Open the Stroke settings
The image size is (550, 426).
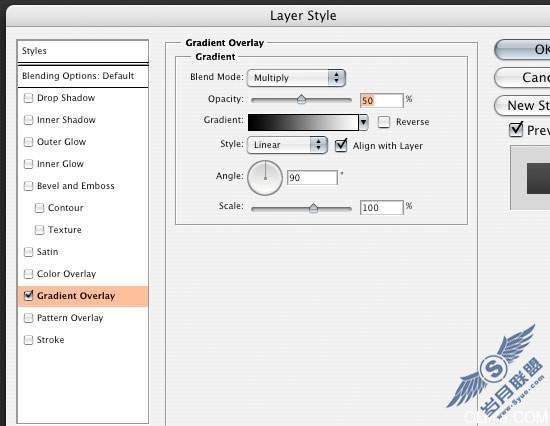(51, 340)
